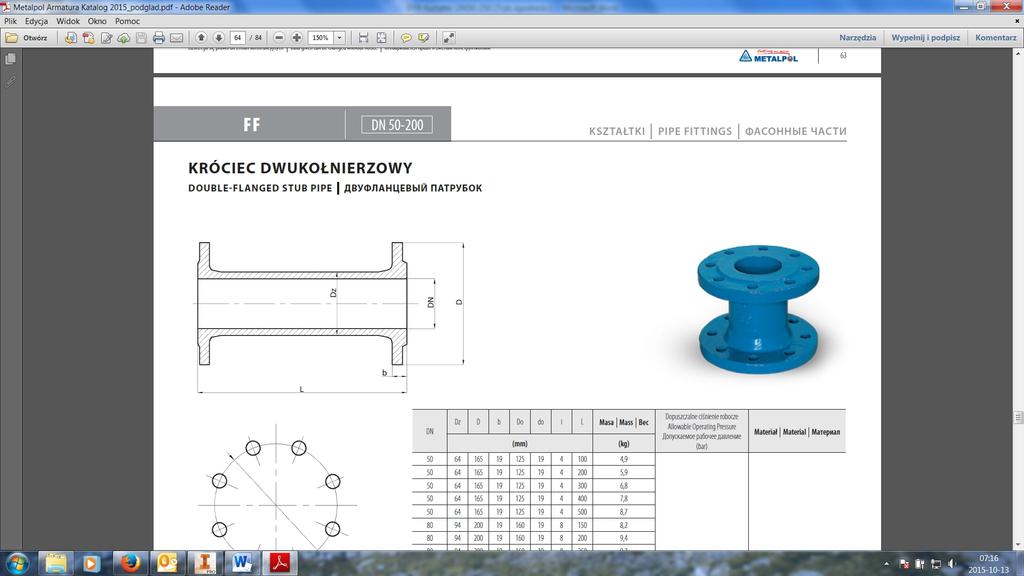Open Firefox from the taskbar

(x=129, y=563)
